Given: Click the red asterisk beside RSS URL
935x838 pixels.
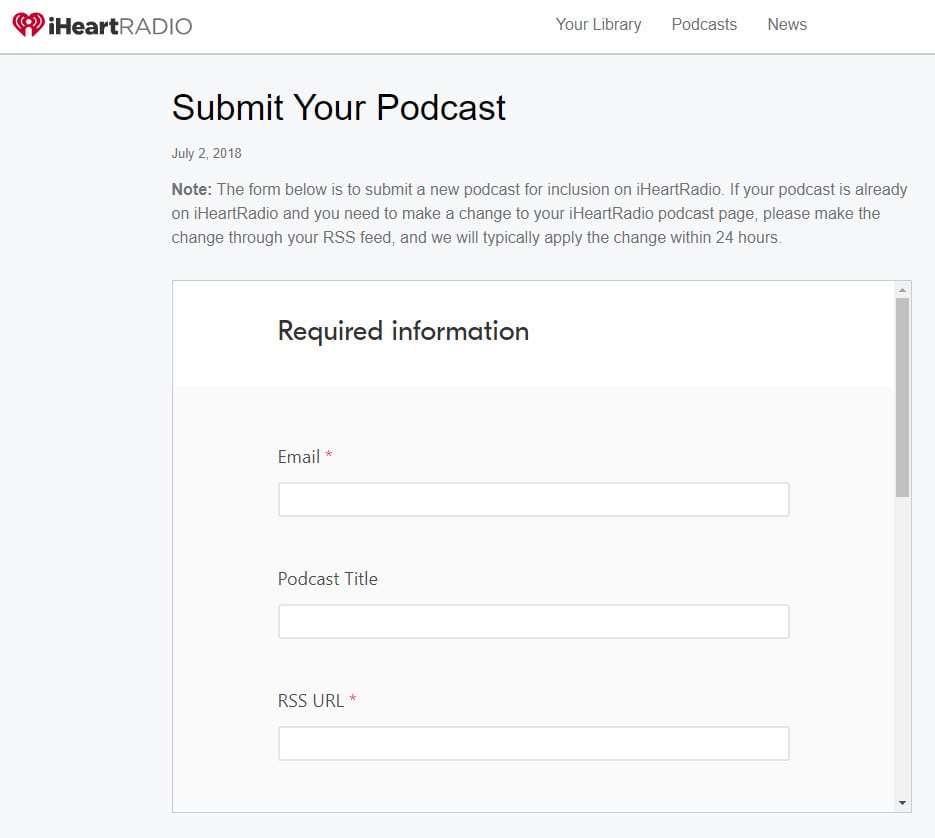Looking at the screenshot, I should click(351, 700).
